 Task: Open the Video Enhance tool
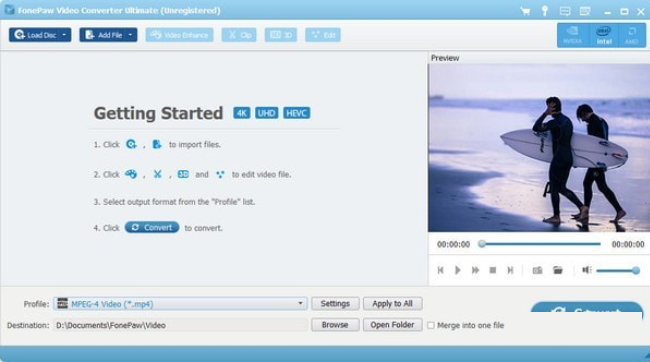pos(179,35)
